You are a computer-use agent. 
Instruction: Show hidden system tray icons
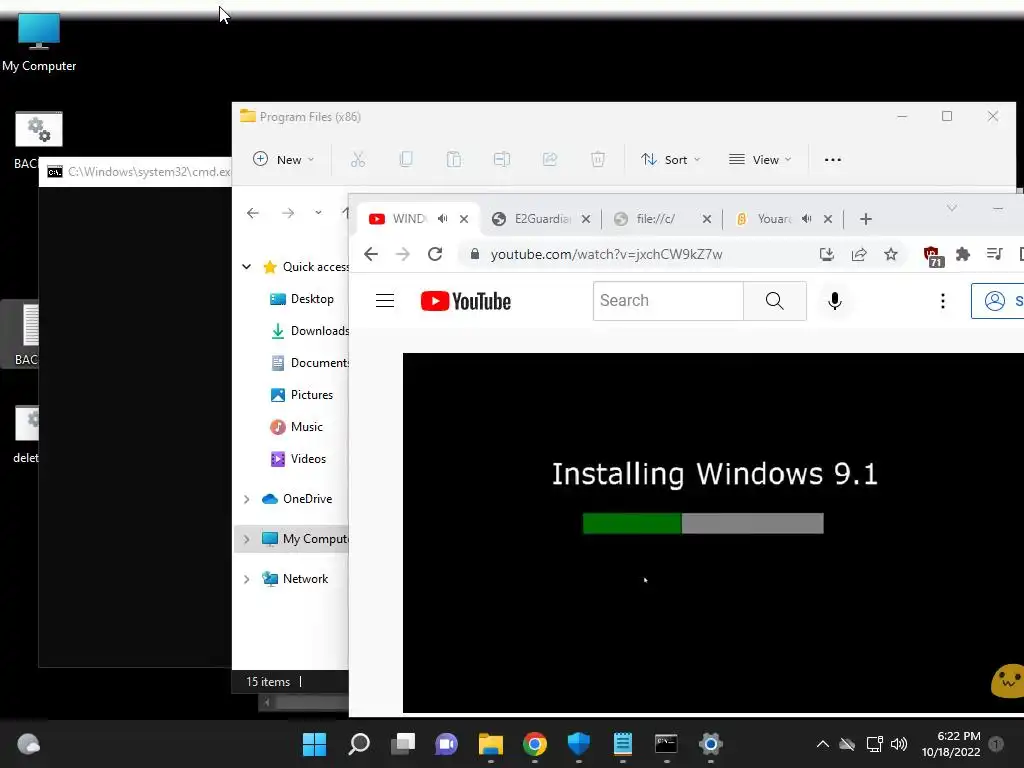[x=823, y=744]
